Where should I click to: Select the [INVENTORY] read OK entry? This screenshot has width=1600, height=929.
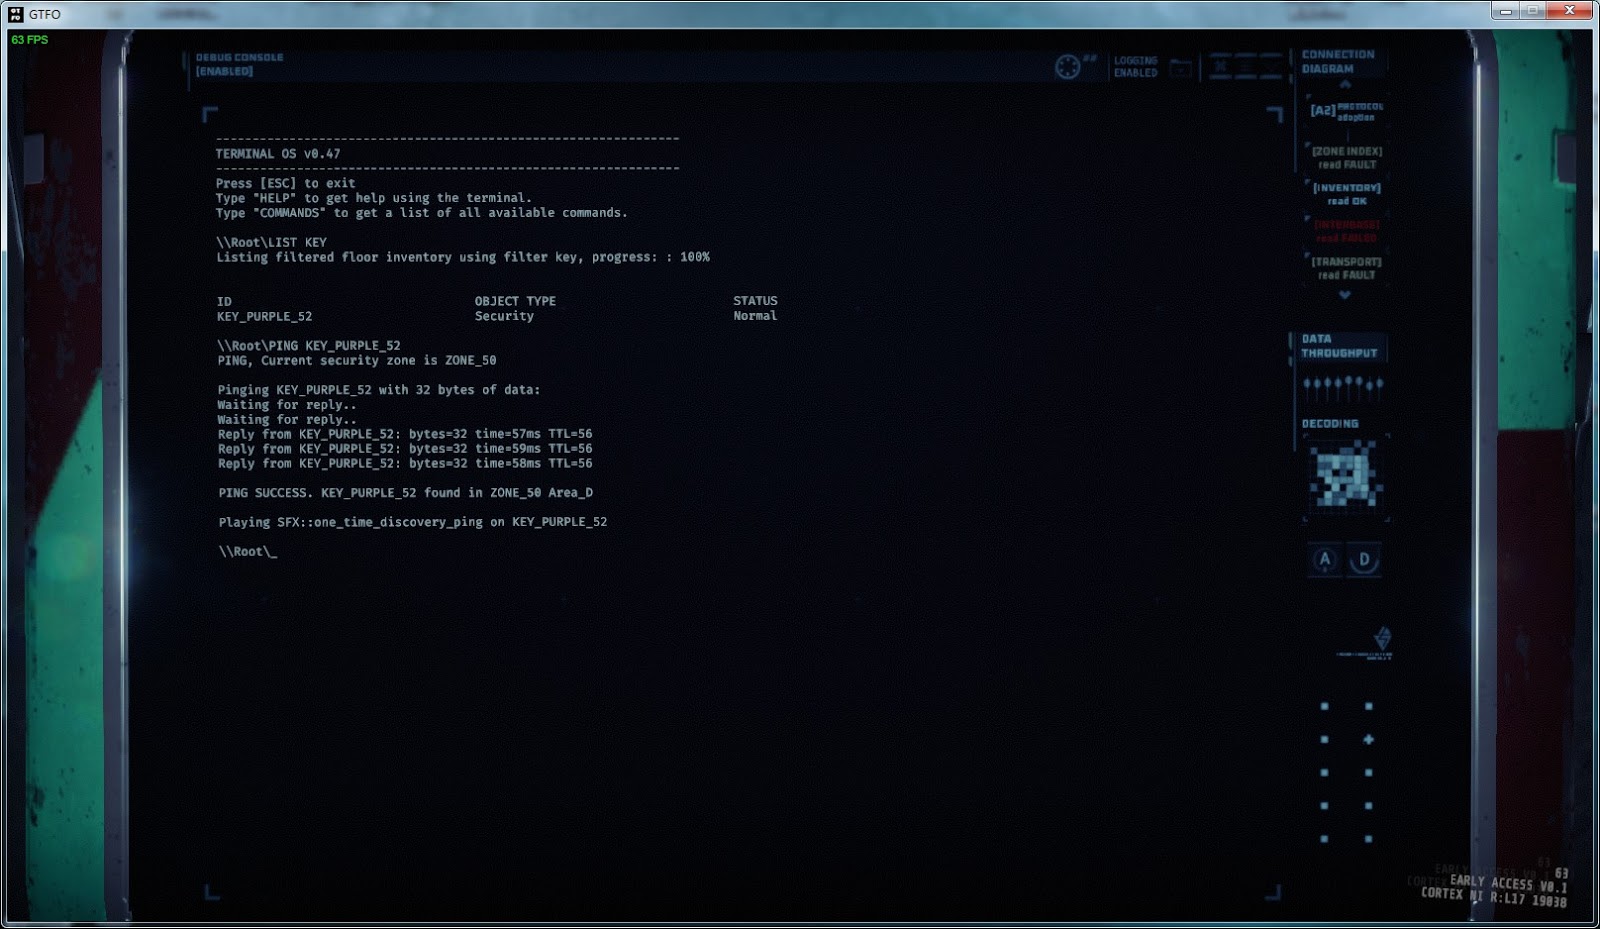(x=1347, y=194)
